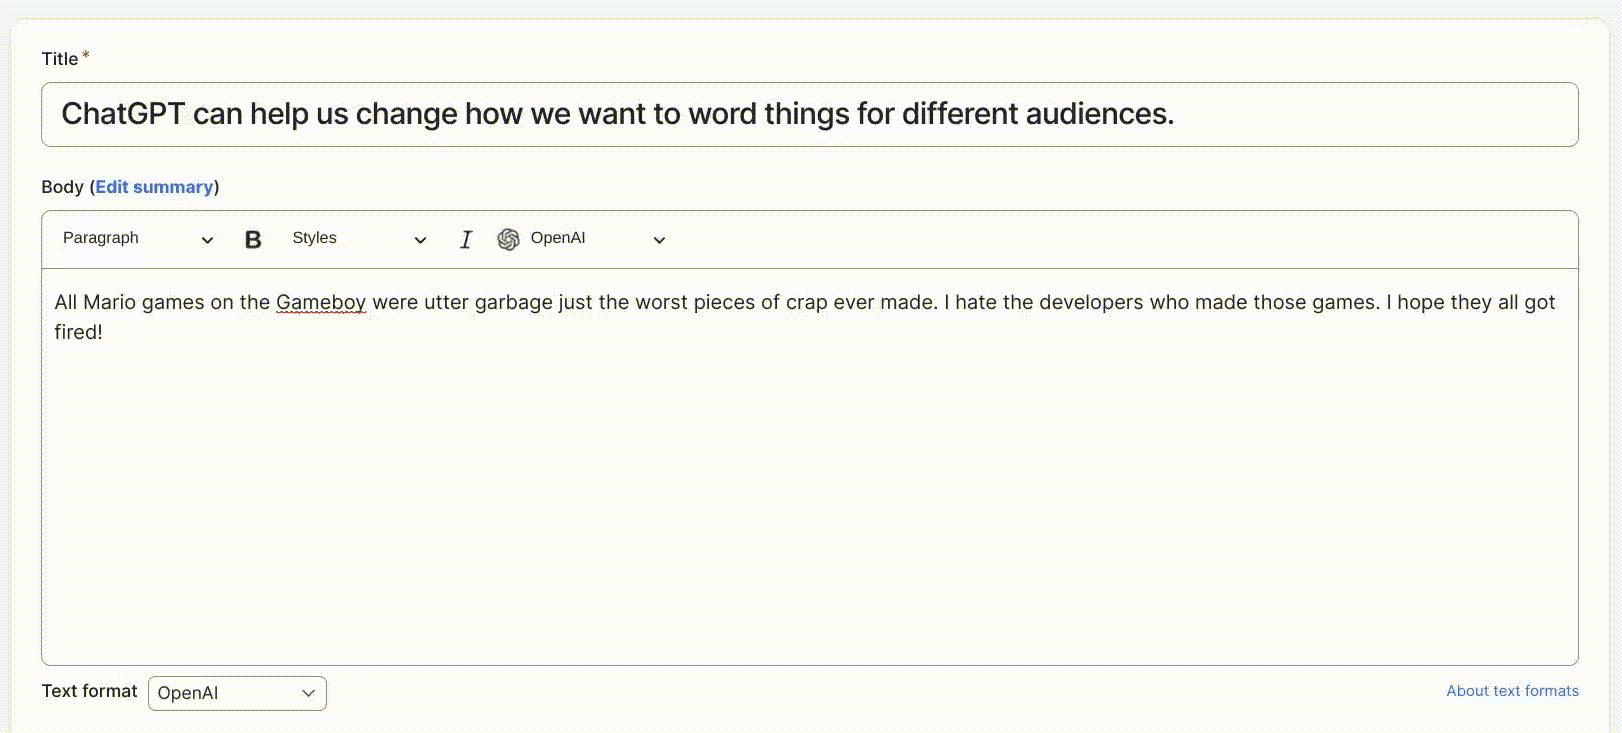
Task: Open the Text format OpenAI selector
Action: pos(237,693)
